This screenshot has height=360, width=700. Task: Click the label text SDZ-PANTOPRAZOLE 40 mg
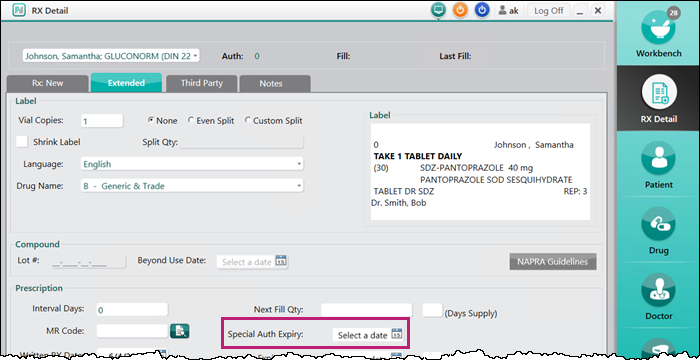[477, 168]
